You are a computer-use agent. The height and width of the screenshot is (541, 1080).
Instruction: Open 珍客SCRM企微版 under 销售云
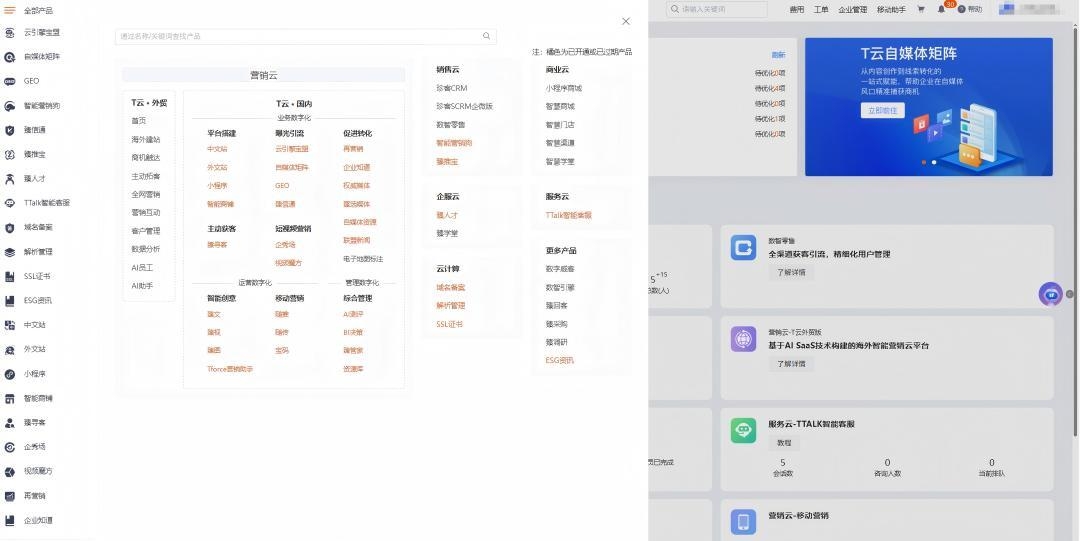pyautogui.click(x=465, y=106)
